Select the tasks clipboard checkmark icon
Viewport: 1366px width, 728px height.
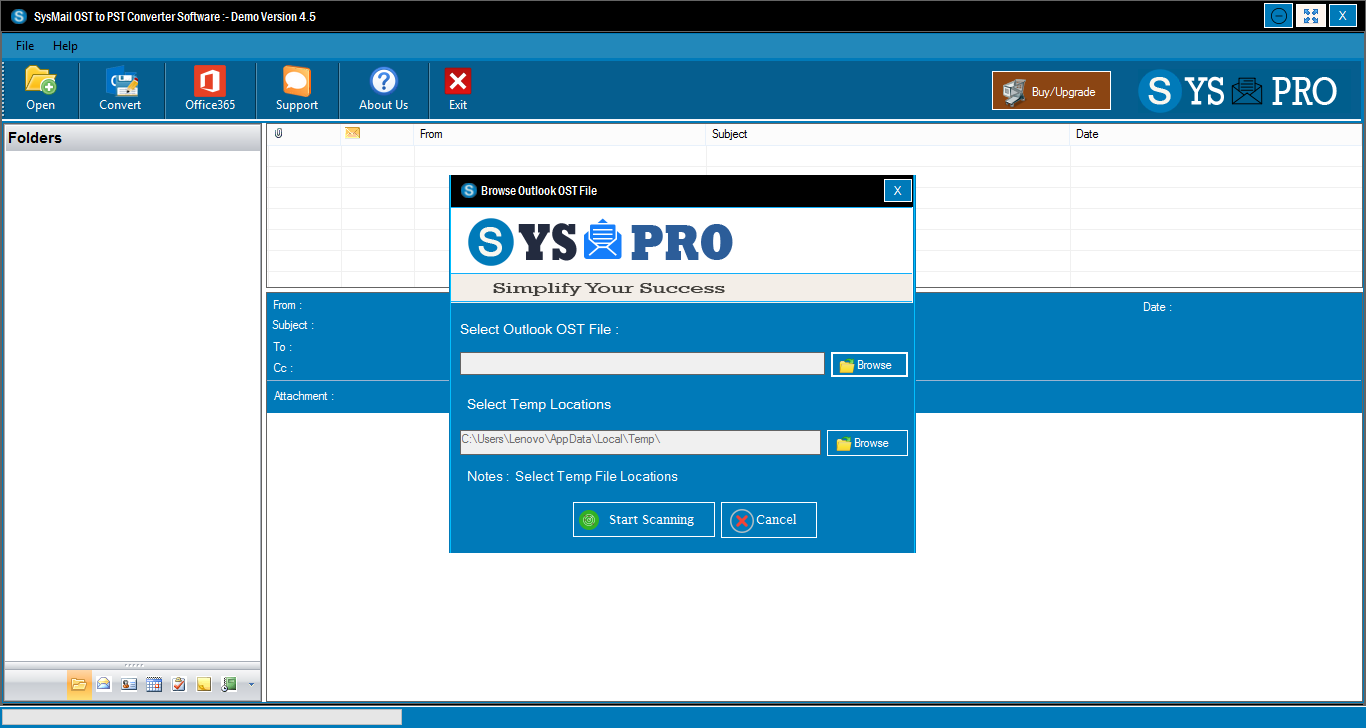coord(179,684)
